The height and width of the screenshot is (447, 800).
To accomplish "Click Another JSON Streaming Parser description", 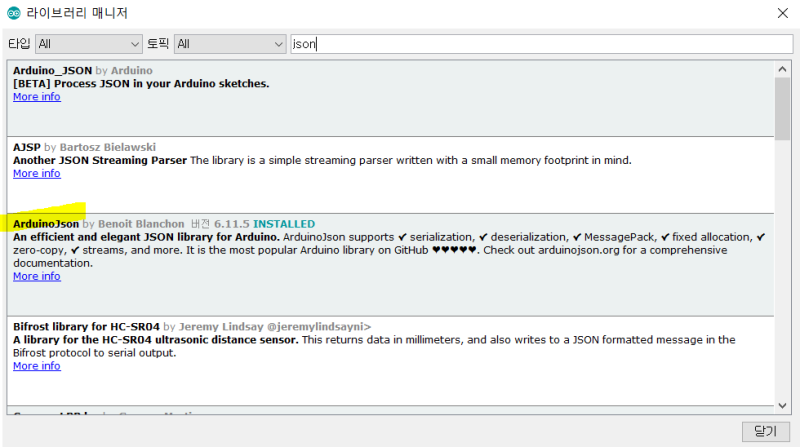I will coord(100,160).
